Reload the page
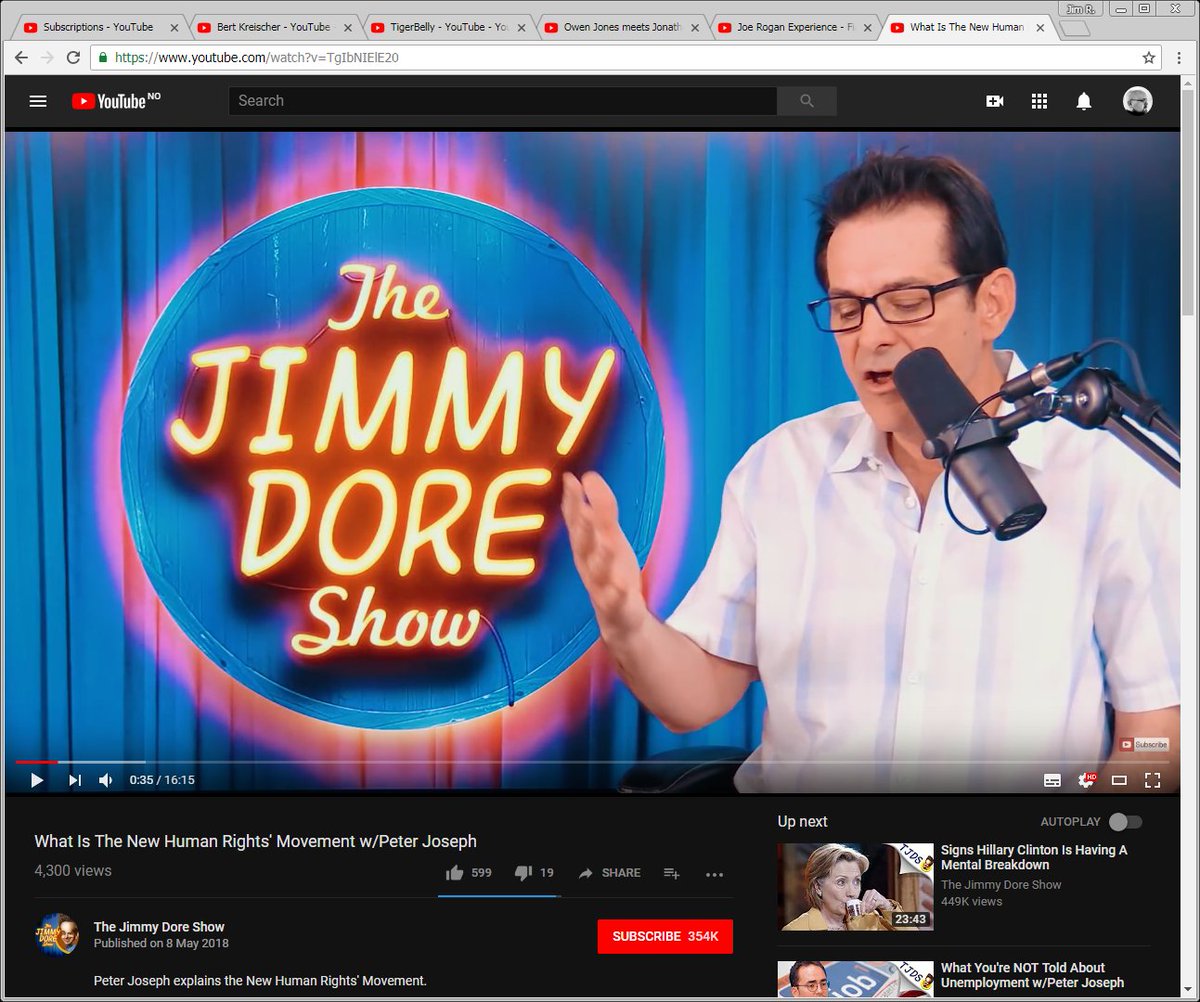The width and height of the screenshot is (1200, 1002). [x=73, y=57]
